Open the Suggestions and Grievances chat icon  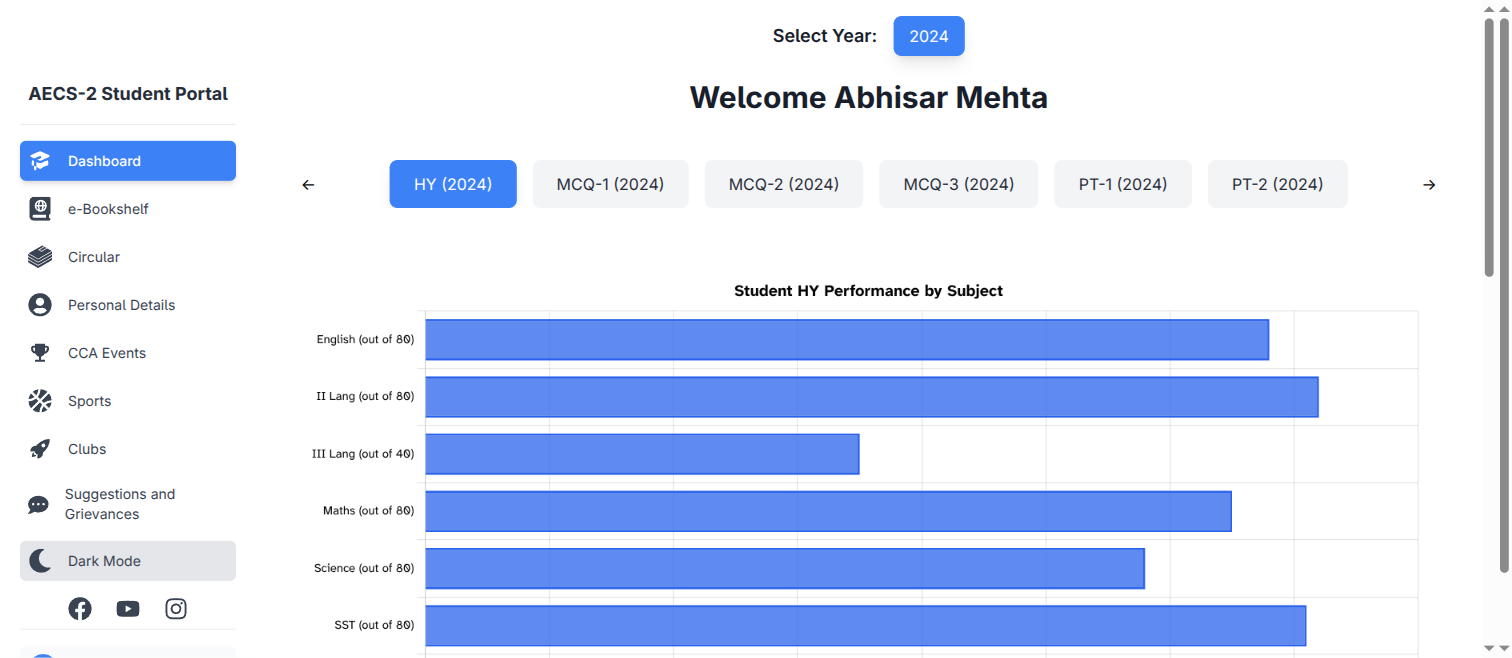tap(39, 505)
